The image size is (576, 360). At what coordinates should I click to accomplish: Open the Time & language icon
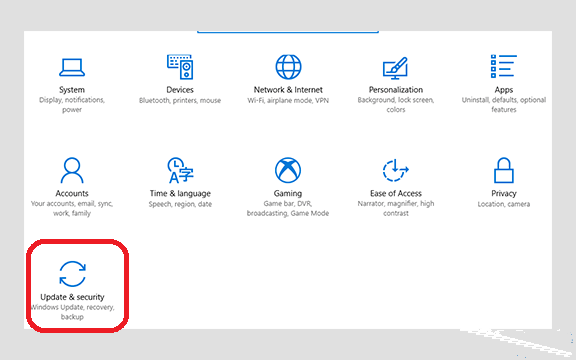(x=180, y=170)
